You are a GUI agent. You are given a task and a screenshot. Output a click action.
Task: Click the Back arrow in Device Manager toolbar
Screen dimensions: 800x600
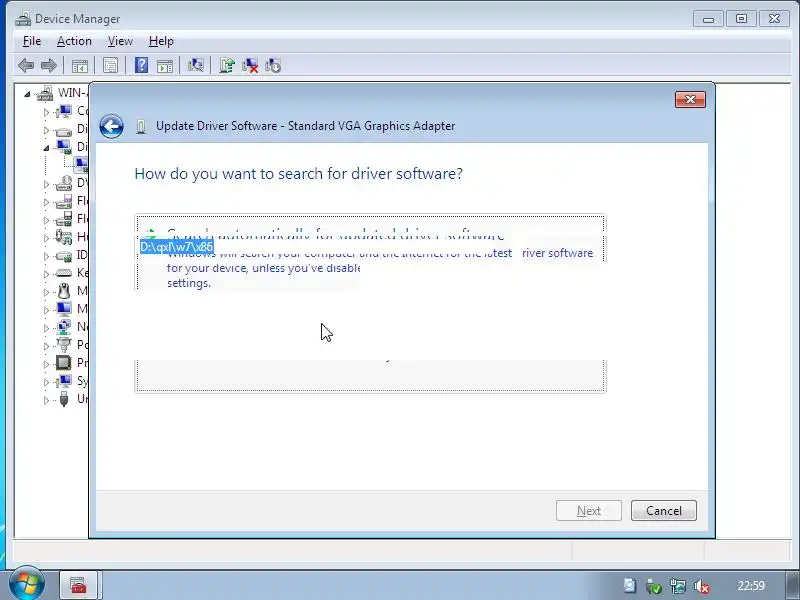click(x=26, y=65)
